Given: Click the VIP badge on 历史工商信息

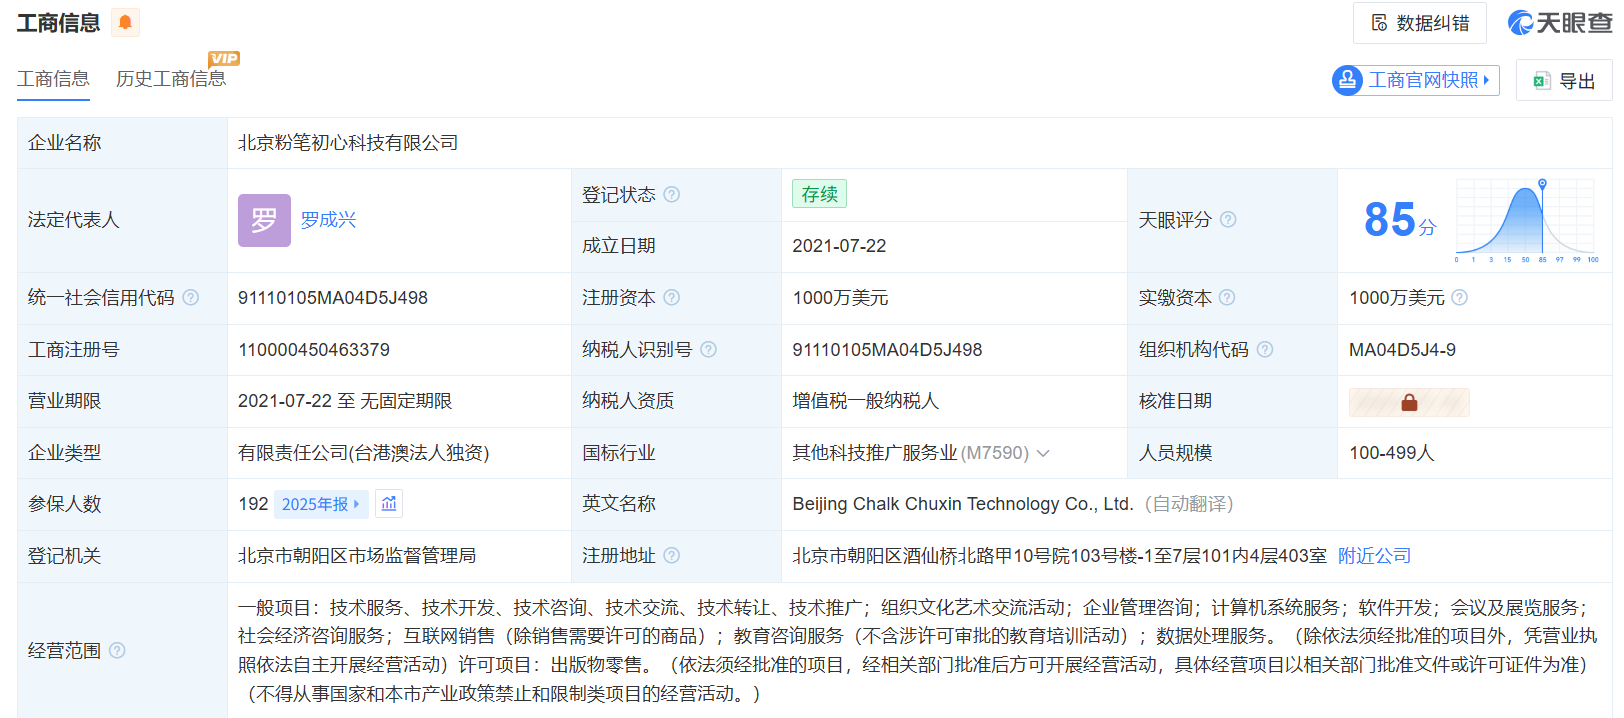Looking at the screenshot, I should tap(224, 58).
